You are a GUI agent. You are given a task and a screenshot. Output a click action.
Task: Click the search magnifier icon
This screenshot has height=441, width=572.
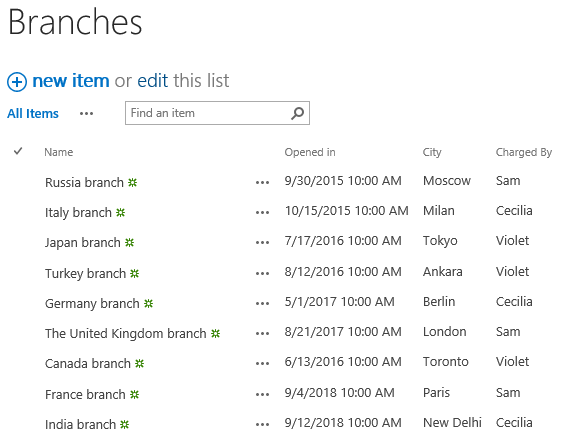(x=297, y=113)
